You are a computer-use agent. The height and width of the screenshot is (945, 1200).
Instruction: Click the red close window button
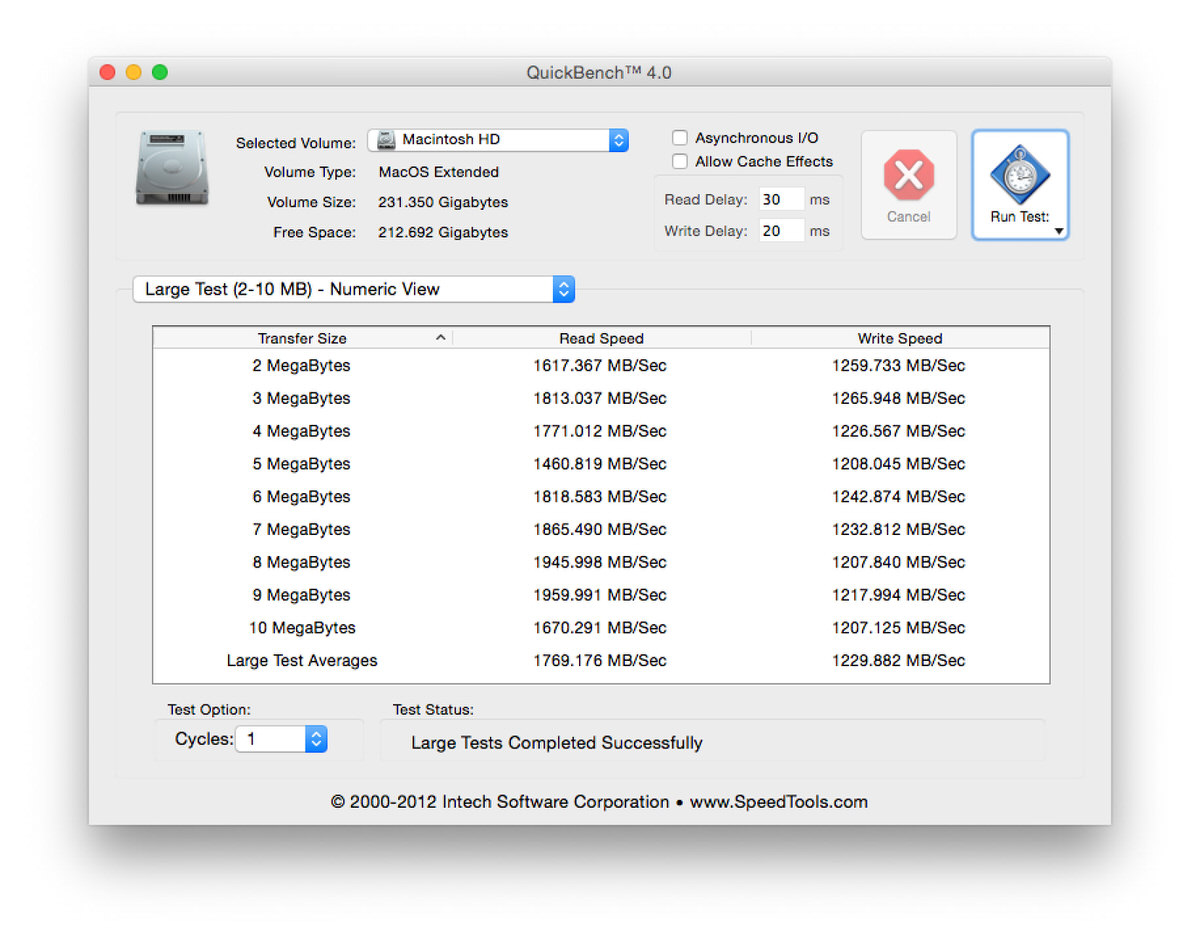tap(108, 72)
